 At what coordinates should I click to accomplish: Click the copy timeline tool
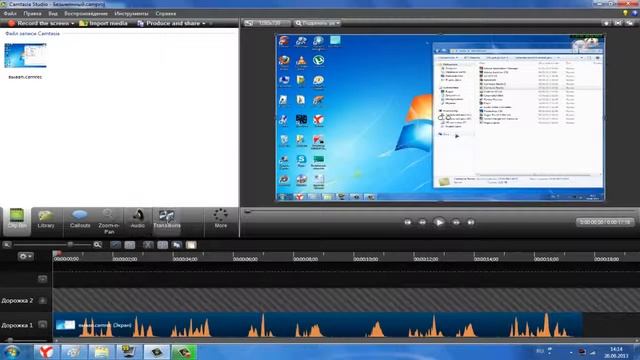tap(177, 245)
